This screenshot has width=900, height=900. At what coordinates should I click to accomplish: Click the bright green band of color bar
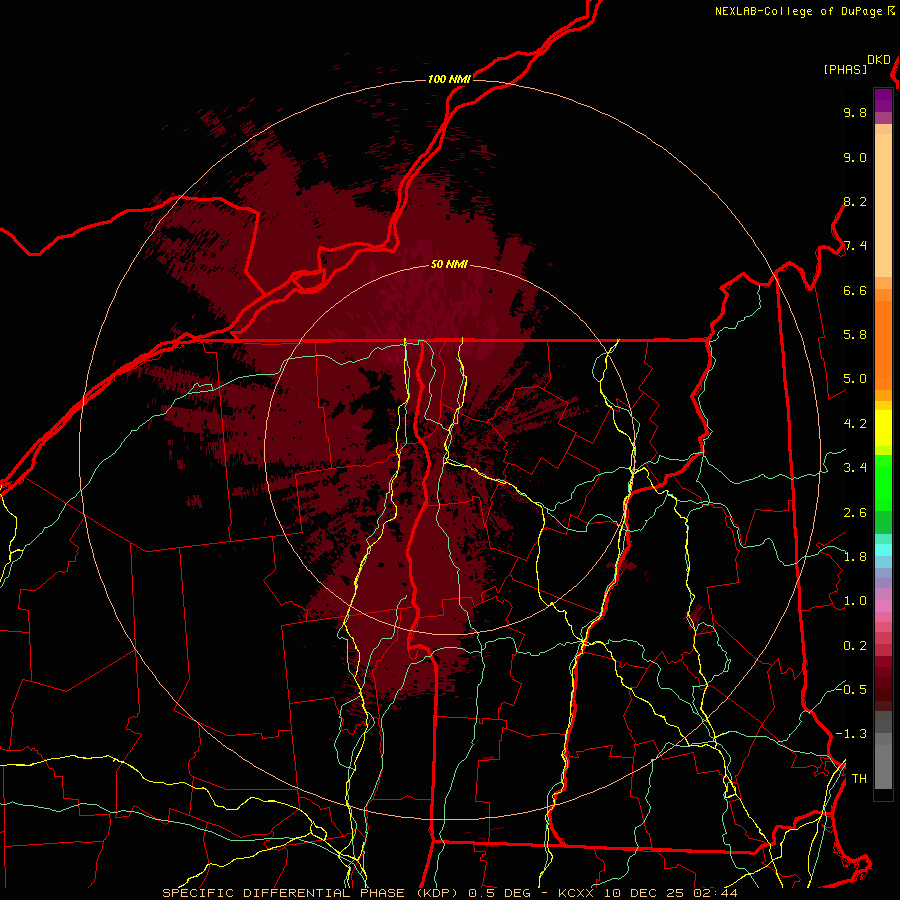pos(883,484)
